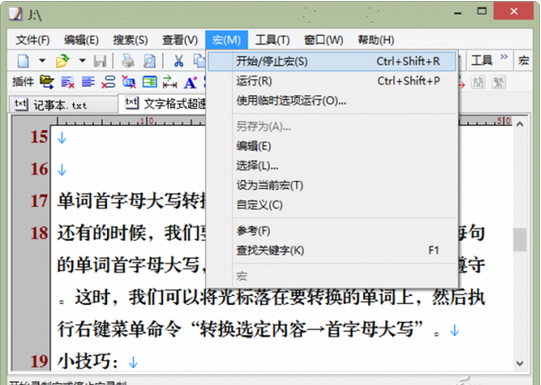
Task: Click the 工具 toolbar label
Action: pyautogui.click(x=481, y=60)
